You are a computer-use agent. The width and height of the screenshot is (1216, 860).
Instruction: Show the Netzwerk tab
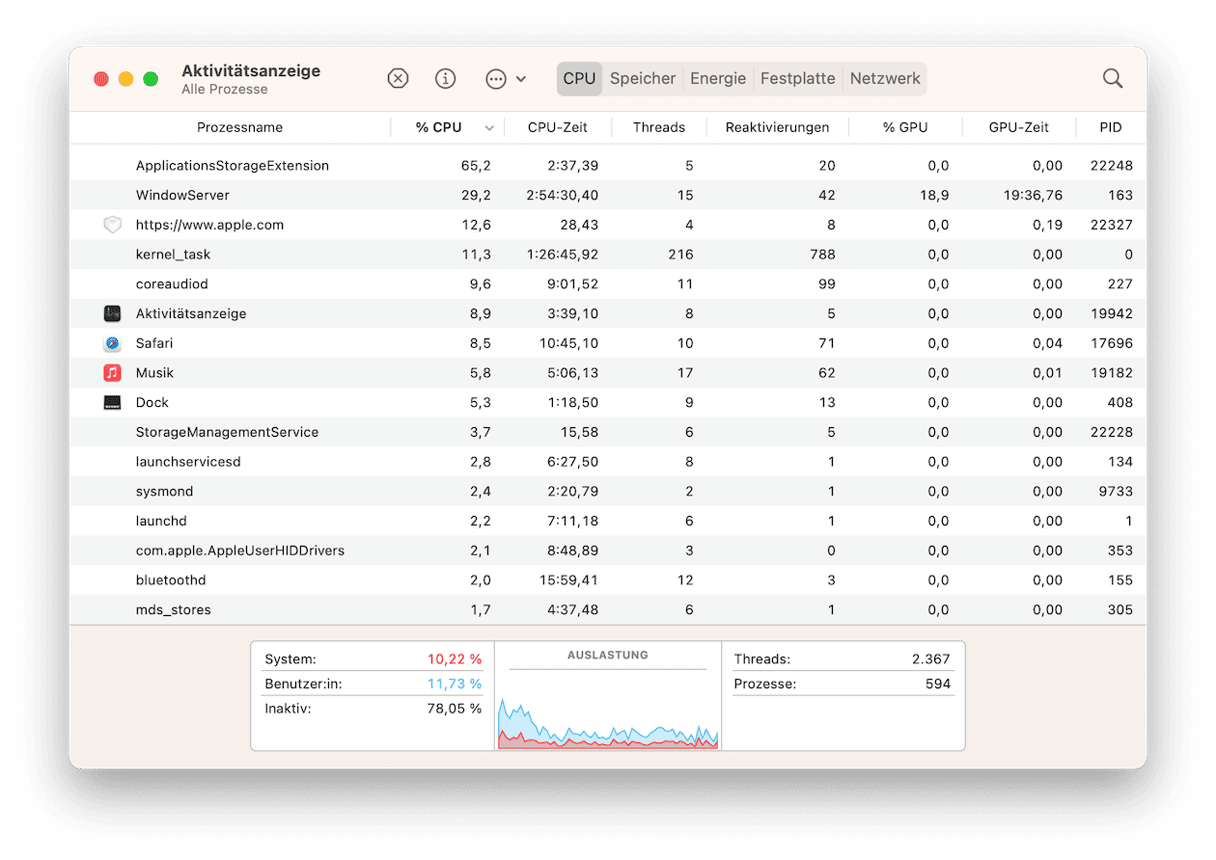tap(885, 78)
